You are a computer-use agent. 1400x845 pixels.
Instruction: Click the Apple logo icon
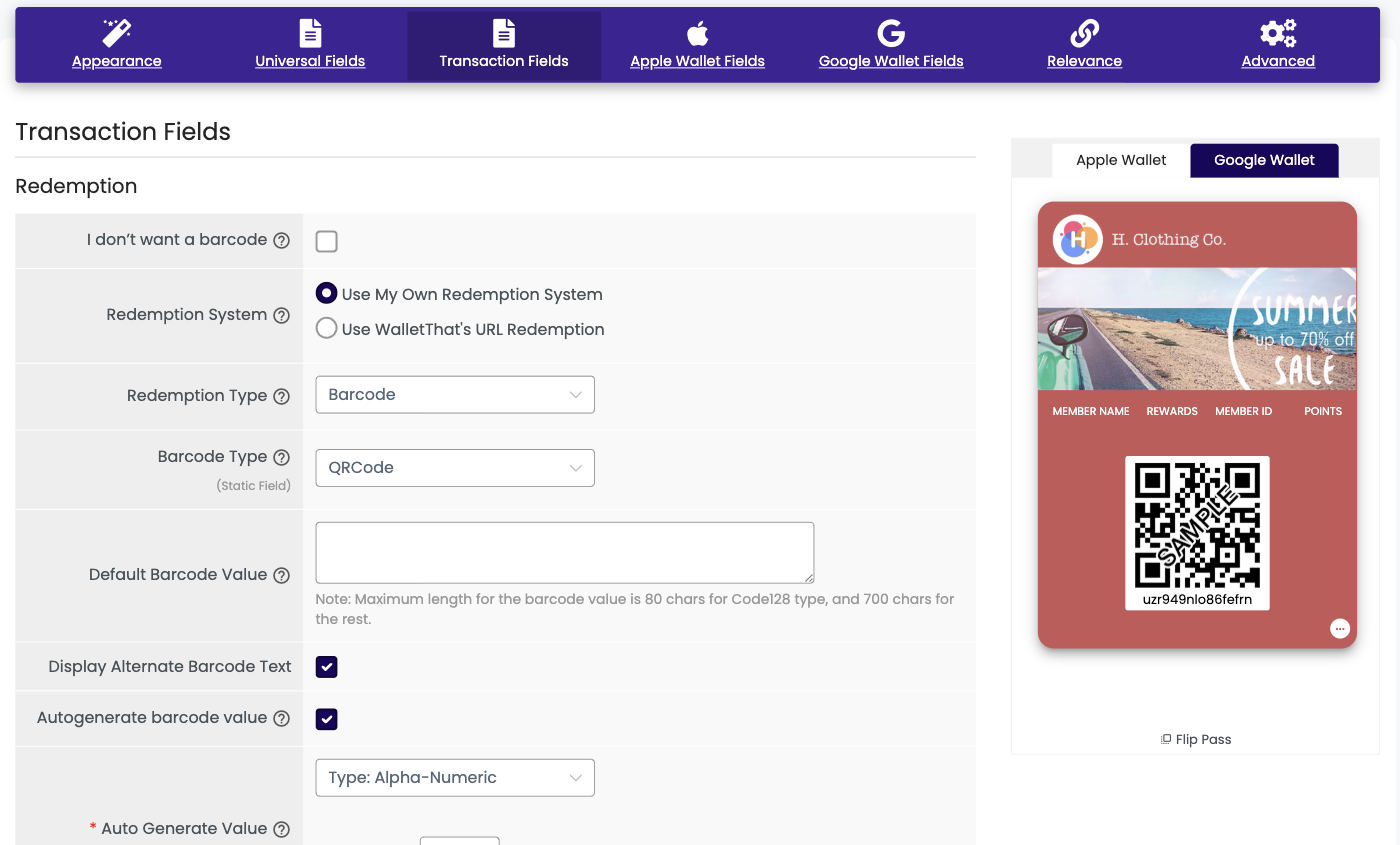pos(697,33)
